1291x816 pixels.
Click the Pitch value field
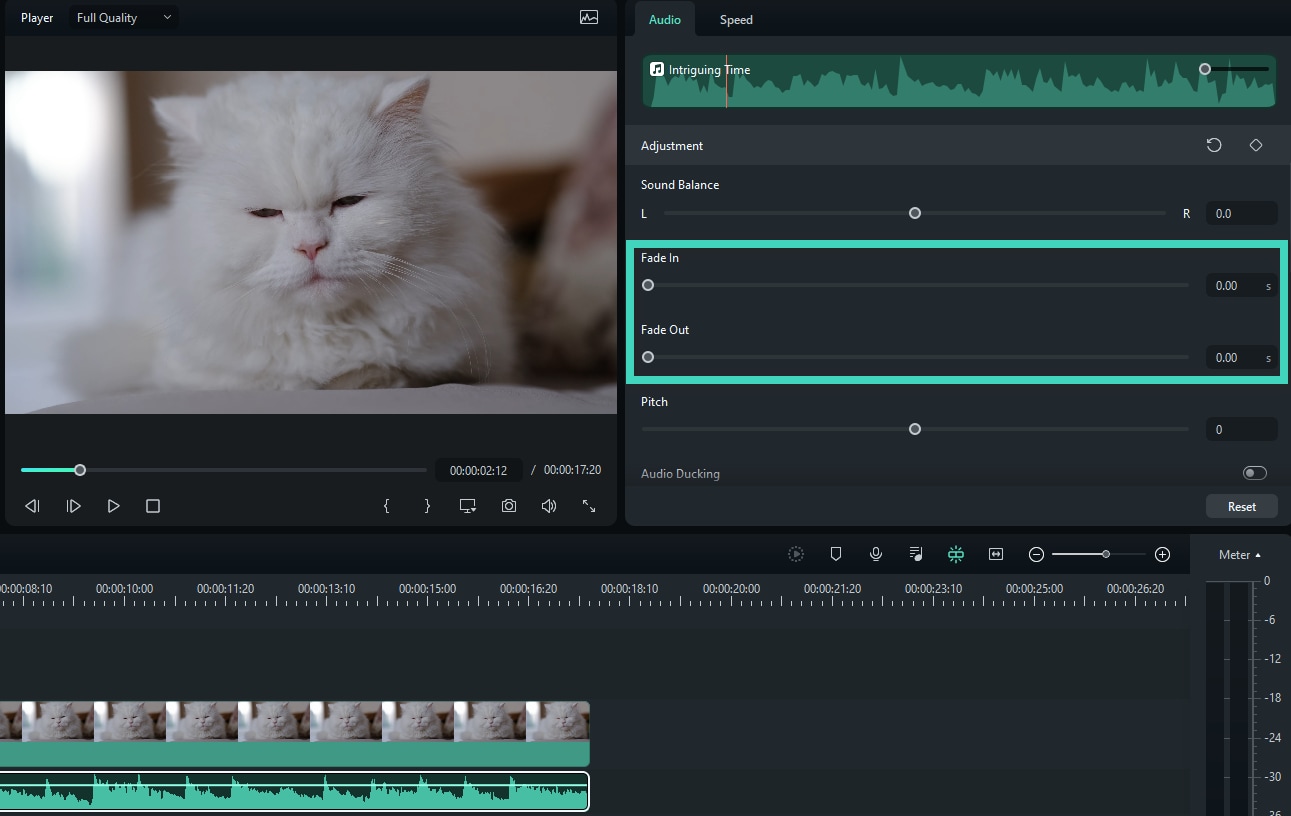(x=1241, y=429)
